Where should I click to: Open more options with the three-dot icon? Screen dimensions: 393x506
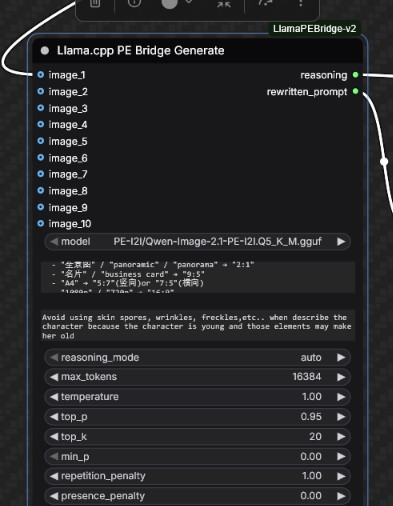click(x=300, y=3)
